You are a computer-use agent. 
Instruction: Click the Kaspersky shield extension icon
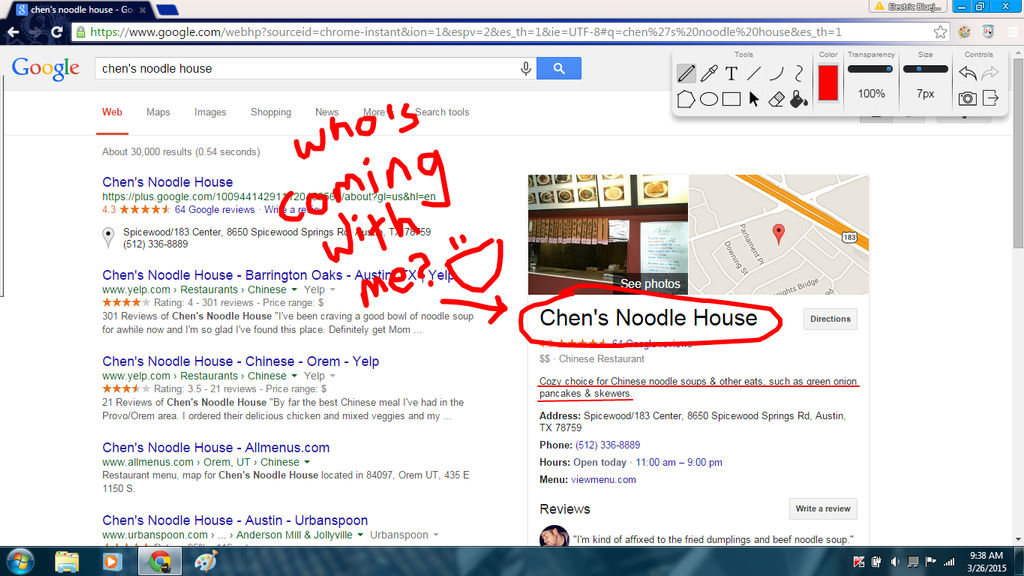988,32
